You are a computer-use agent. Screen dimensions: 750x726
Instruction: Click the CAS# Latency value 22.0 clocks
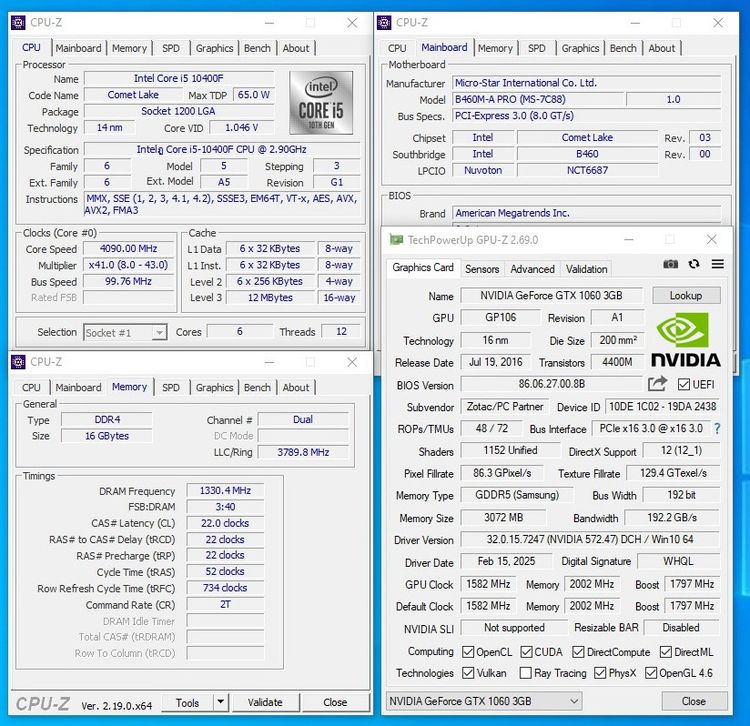225,523
